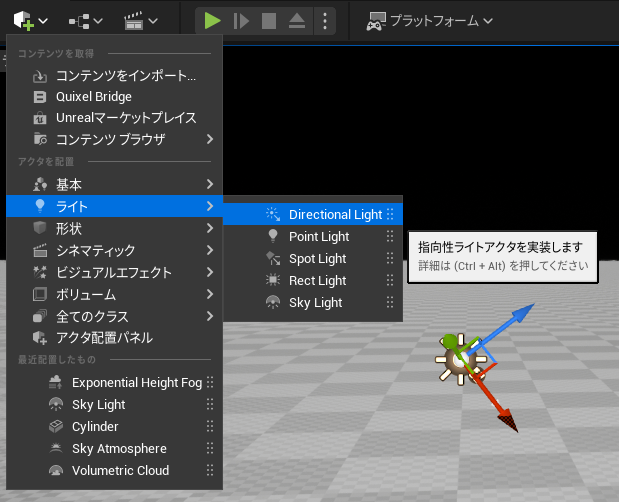Open the Blueprint toolbar dropdown
The height and width of the screenshot is (502, 619).
86,20
